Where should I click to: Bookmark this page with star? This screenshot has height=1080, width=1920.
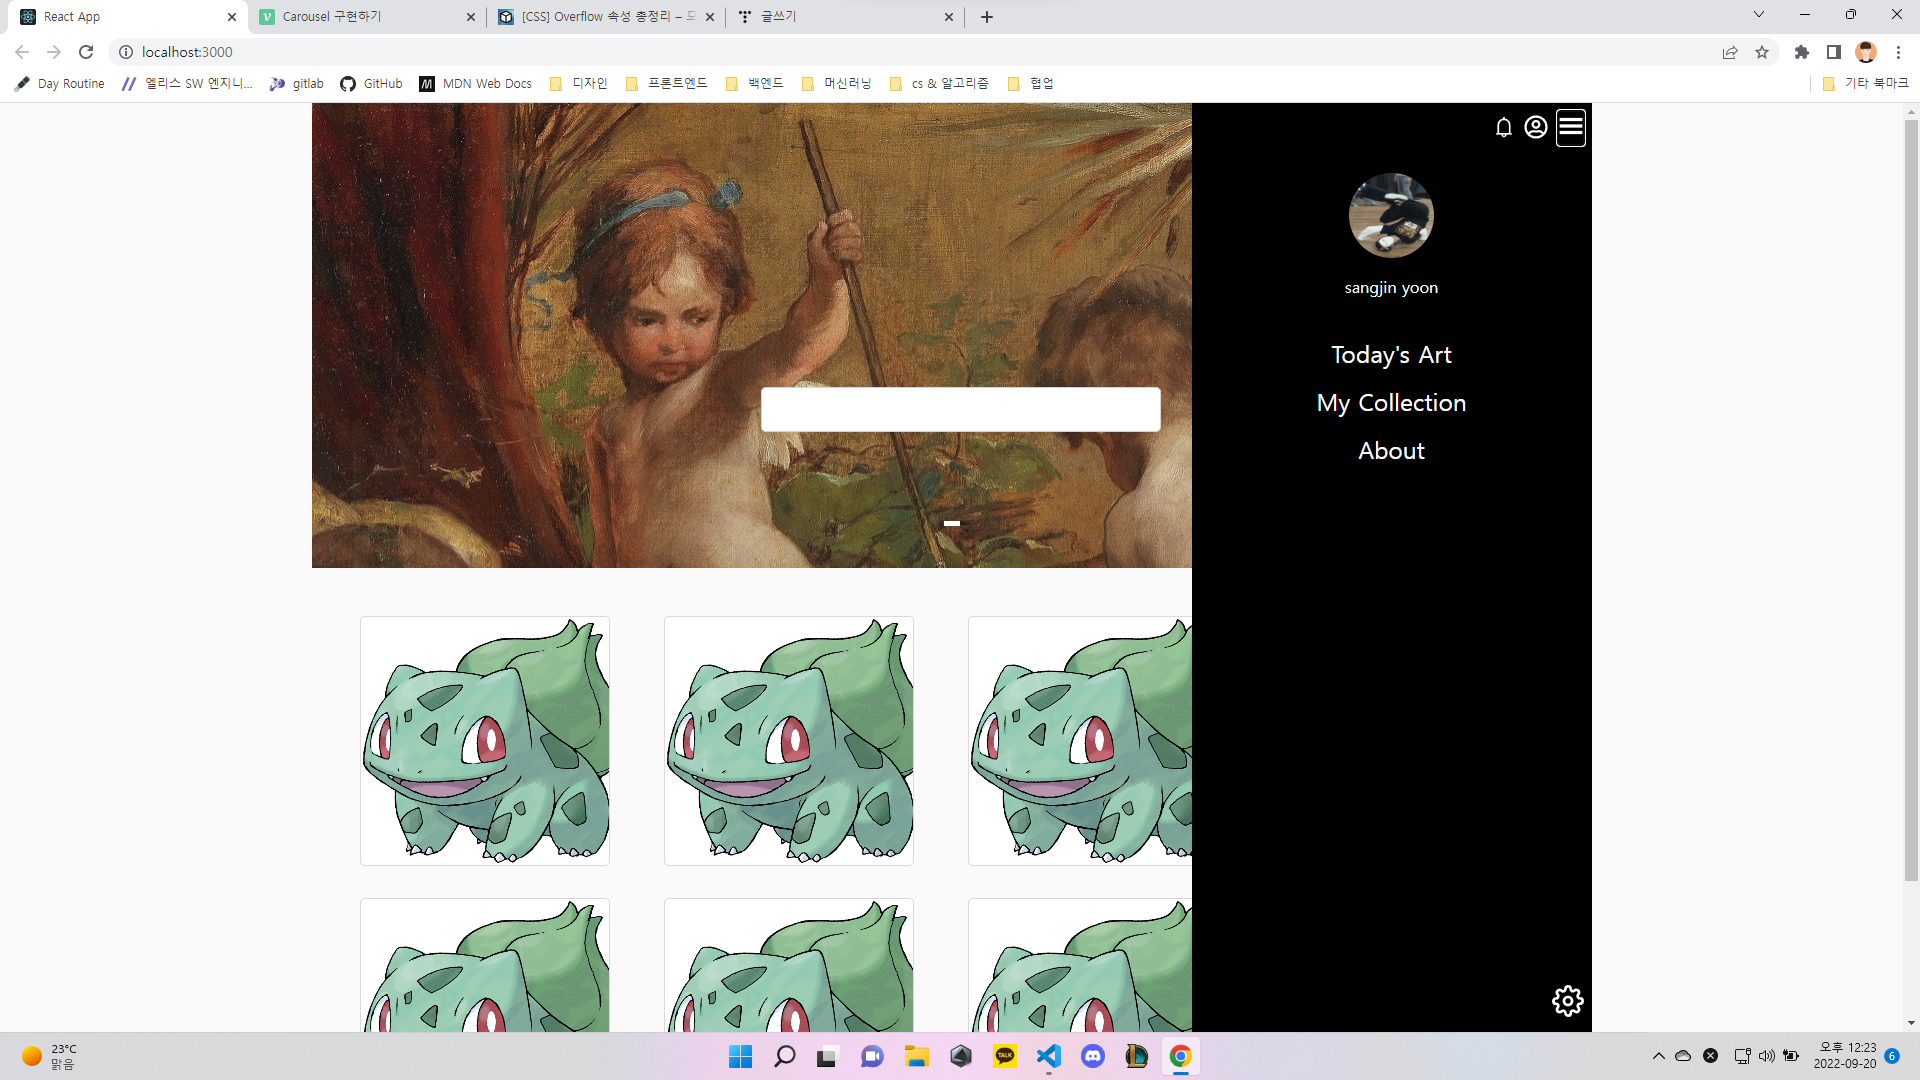point(1762,52)
